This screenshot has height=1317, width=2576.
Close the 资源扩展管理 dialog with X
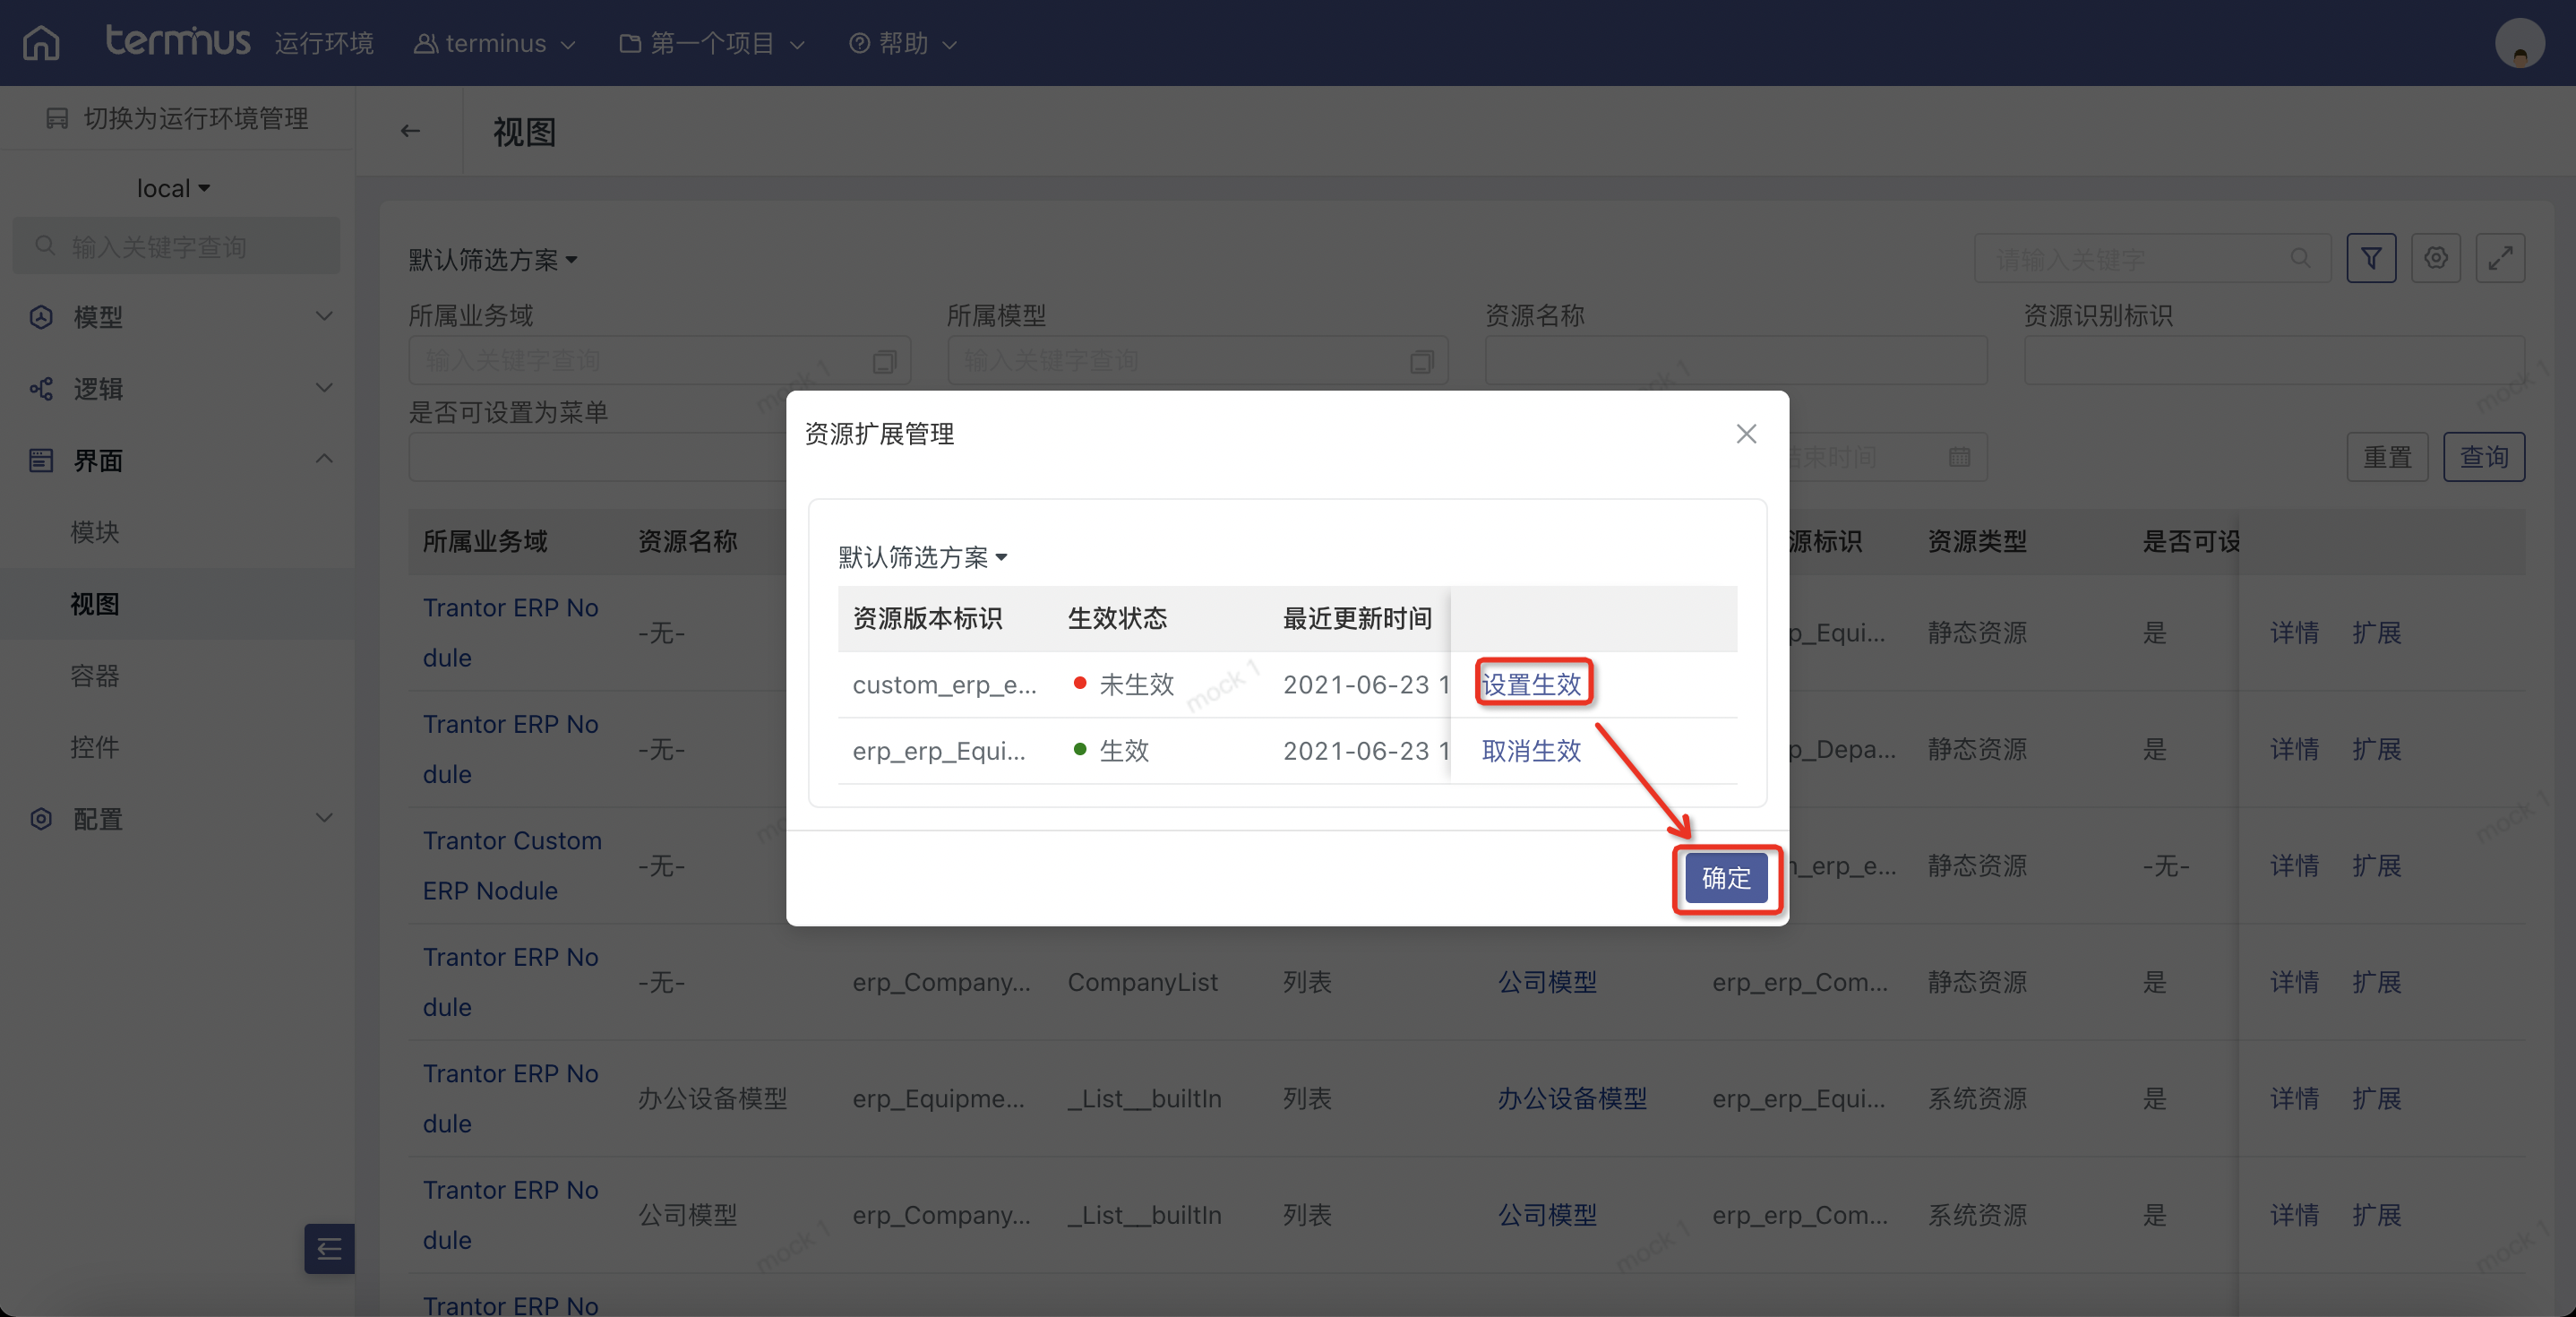(x=1746, y=434)
